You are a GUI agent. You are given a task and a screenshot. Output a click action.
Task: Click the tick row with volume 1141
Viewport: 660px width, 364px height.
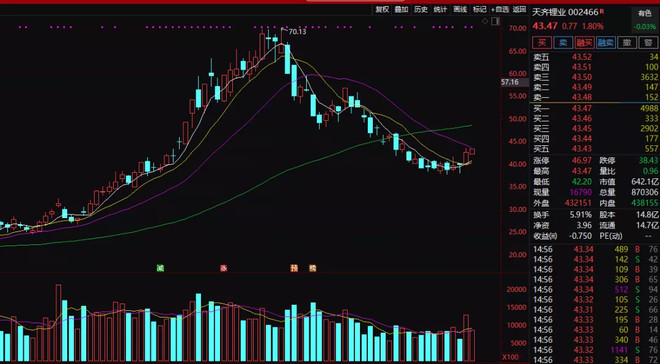(x=595, y=350)
